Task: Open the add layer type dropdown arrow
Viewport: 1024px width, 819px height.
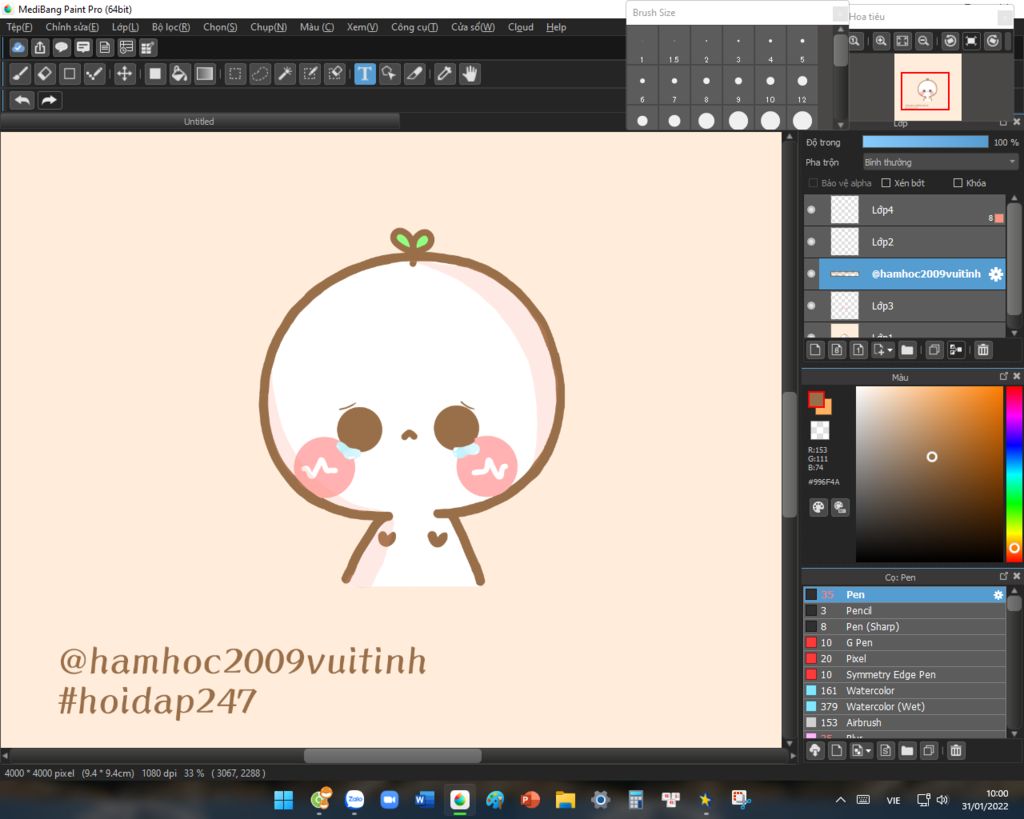Action: 889,351
